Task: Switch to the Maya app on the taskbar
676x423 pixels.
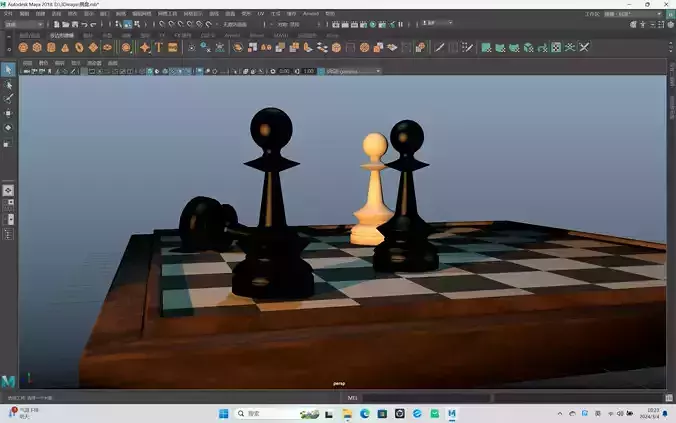Action: 452,414
